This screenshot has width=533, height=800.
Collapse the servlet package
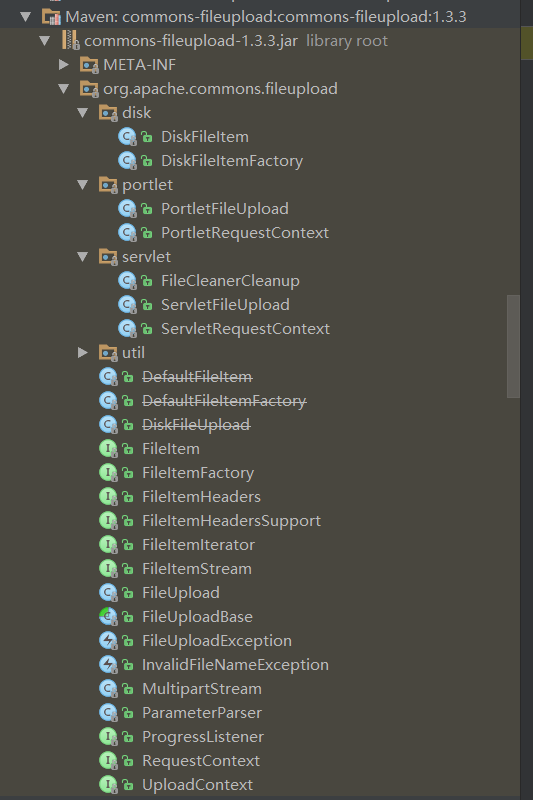pos(83,257)
